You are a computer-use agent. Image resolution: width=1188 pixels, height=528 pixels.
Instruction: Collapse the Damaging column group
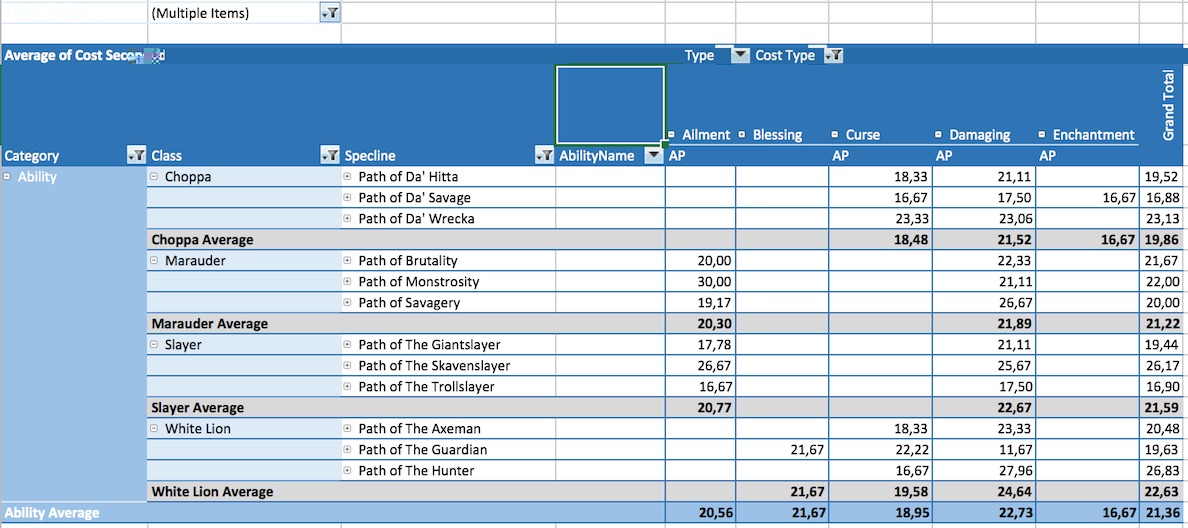coord(939,135)
